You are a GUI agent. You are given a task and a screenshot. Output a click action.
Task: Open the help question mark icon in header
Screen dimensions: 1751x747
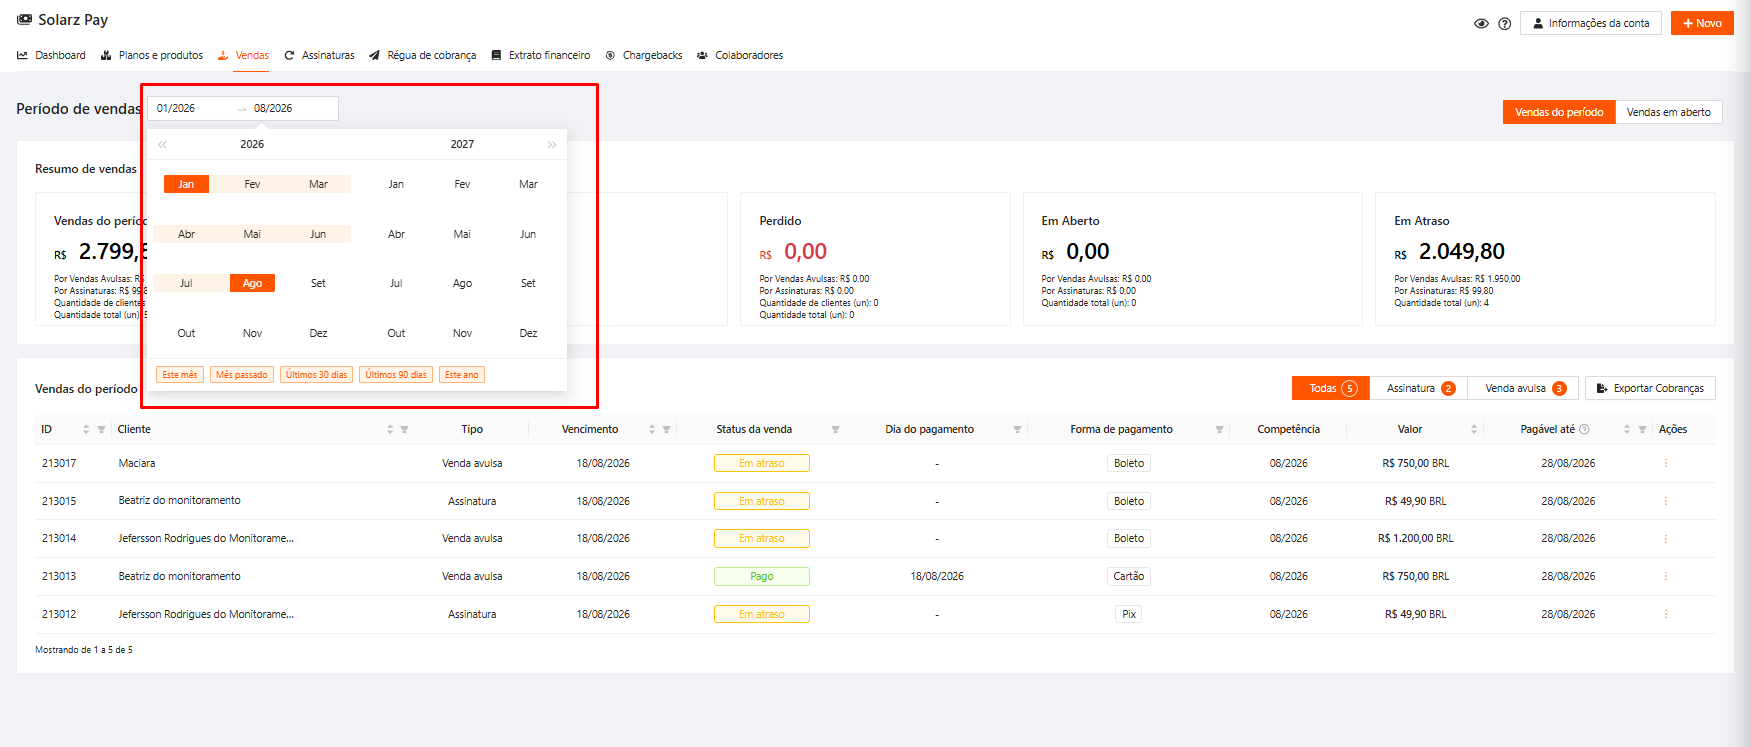point(1504,23)
